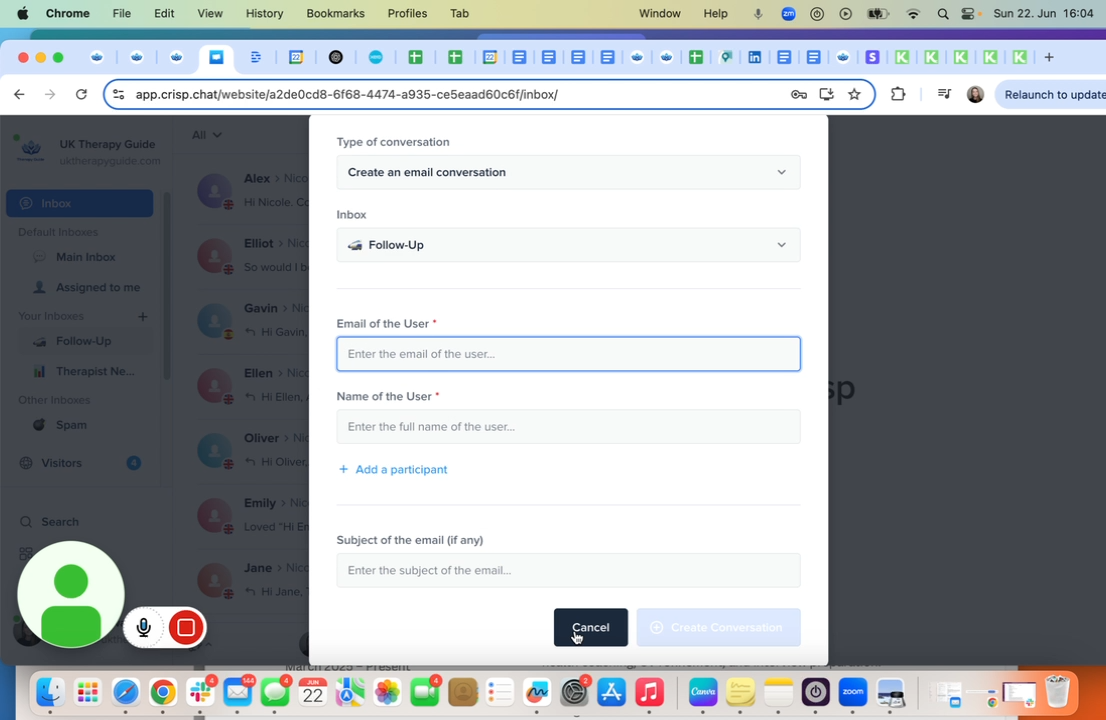
Task: Open the Bookmarks menu
Action: pyautogui.click(x=335, y=14)
